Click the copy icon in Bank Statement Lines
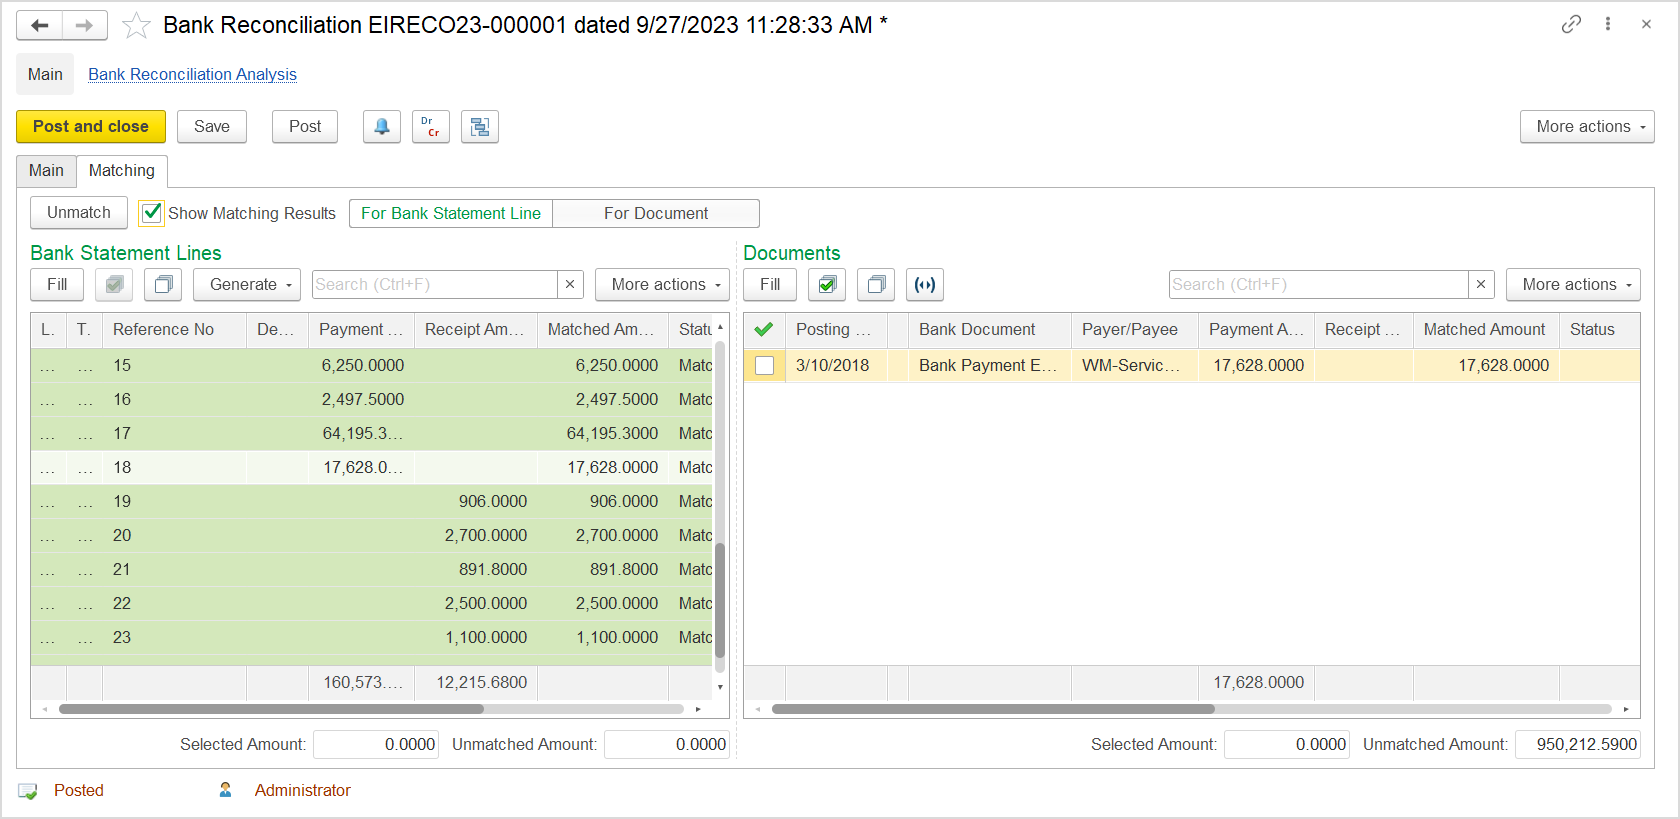 click(163, 285)
